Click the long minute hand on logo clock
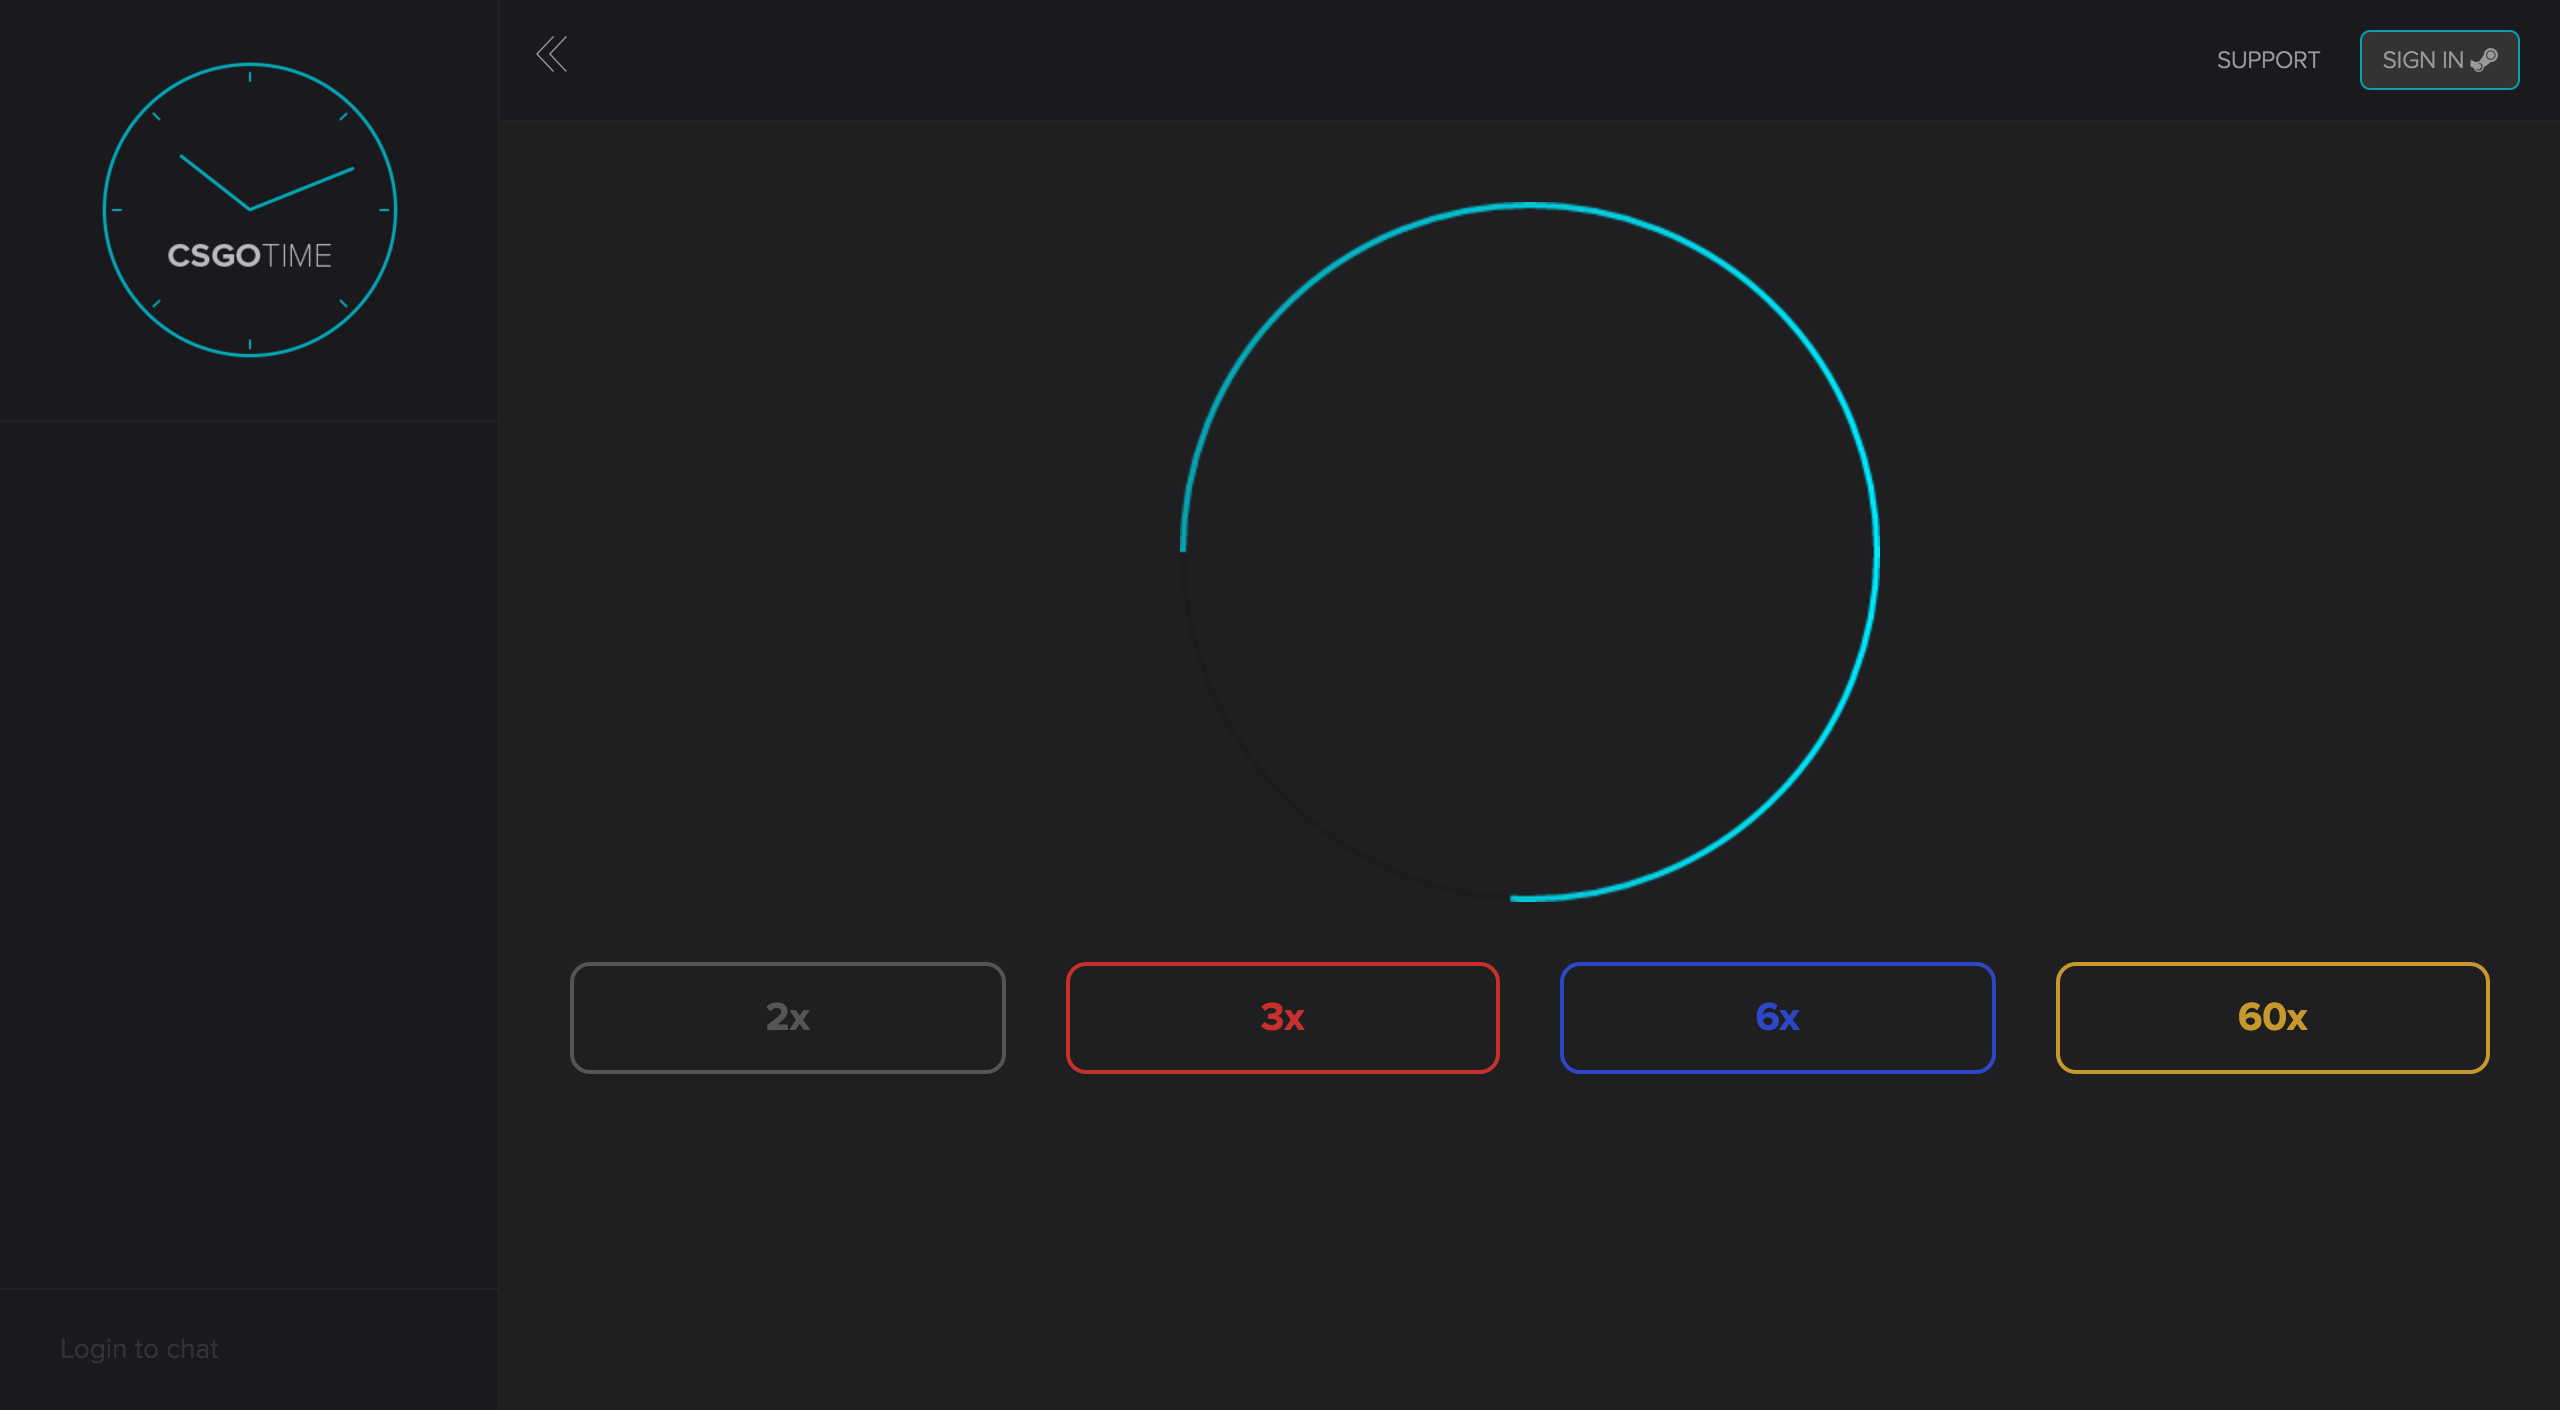Viewport: 2560px width, 1410px height. coord(303,188)
